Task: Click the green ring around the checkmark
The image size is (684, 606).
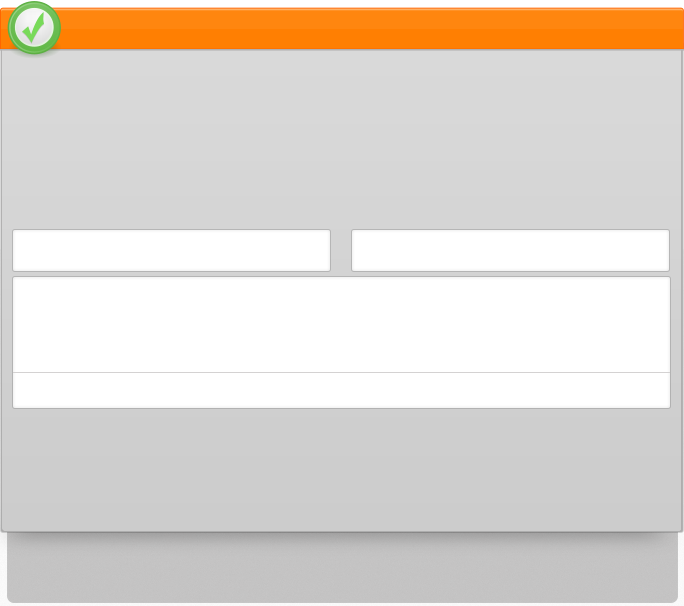Action: click(12, 27)
